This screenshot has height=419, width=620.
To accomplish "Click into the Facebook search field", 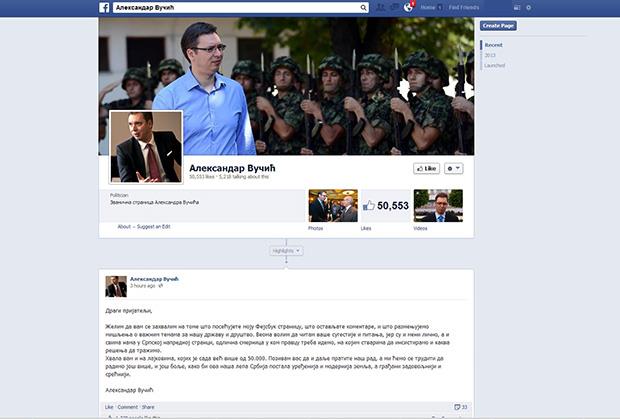I will (x=230, y=7).
